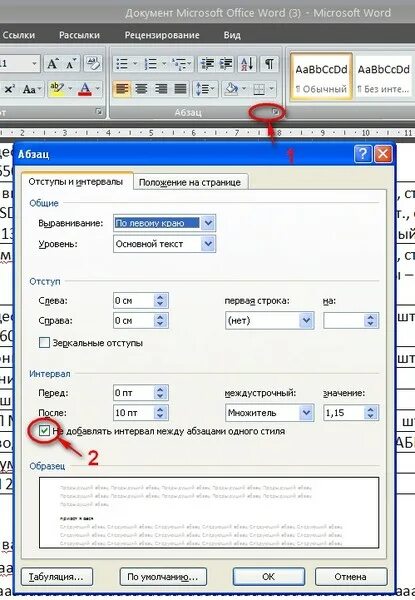Confirm dialog with OK button
The width and height of the screenshot is (415, 600).
[x=269, y=577]
